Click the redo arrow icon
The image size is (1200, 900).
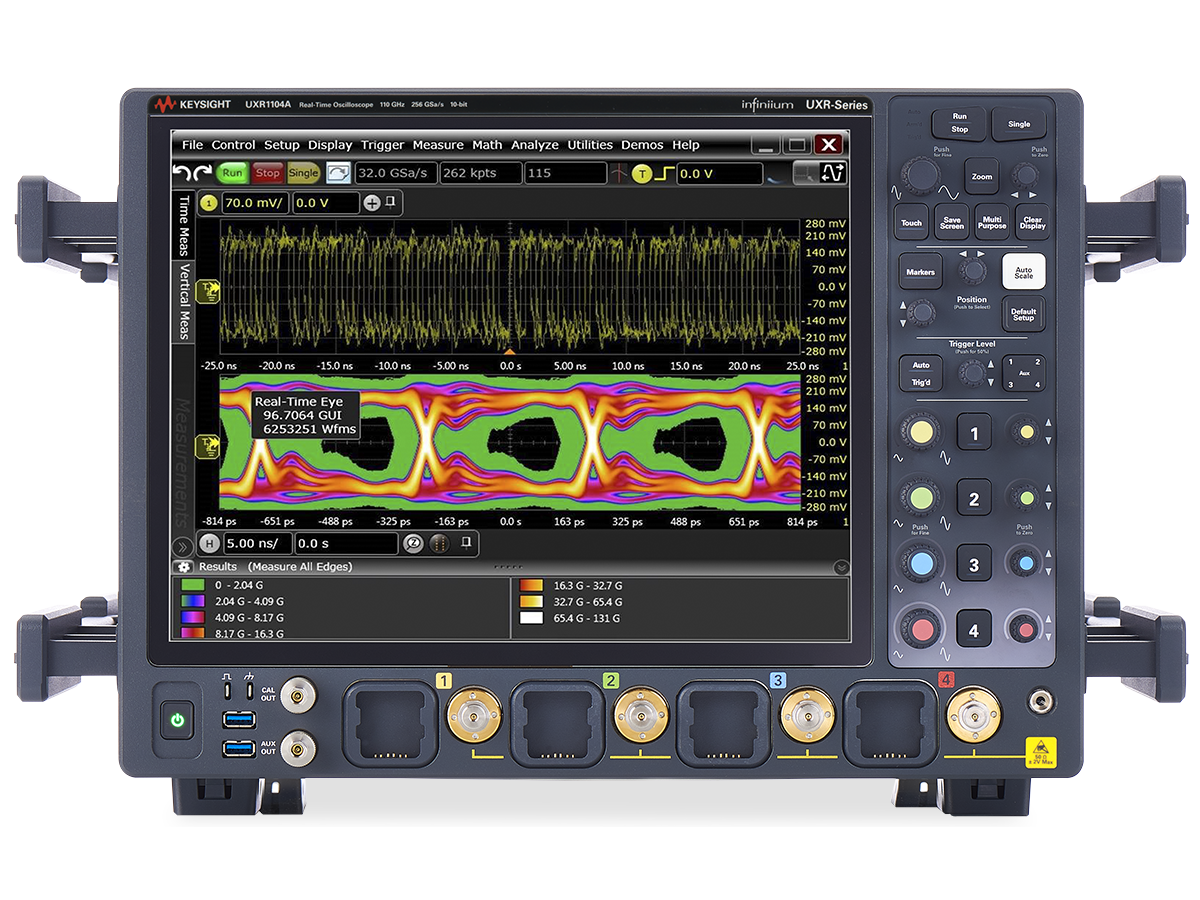pyautogui.click(x=202, y=172)
